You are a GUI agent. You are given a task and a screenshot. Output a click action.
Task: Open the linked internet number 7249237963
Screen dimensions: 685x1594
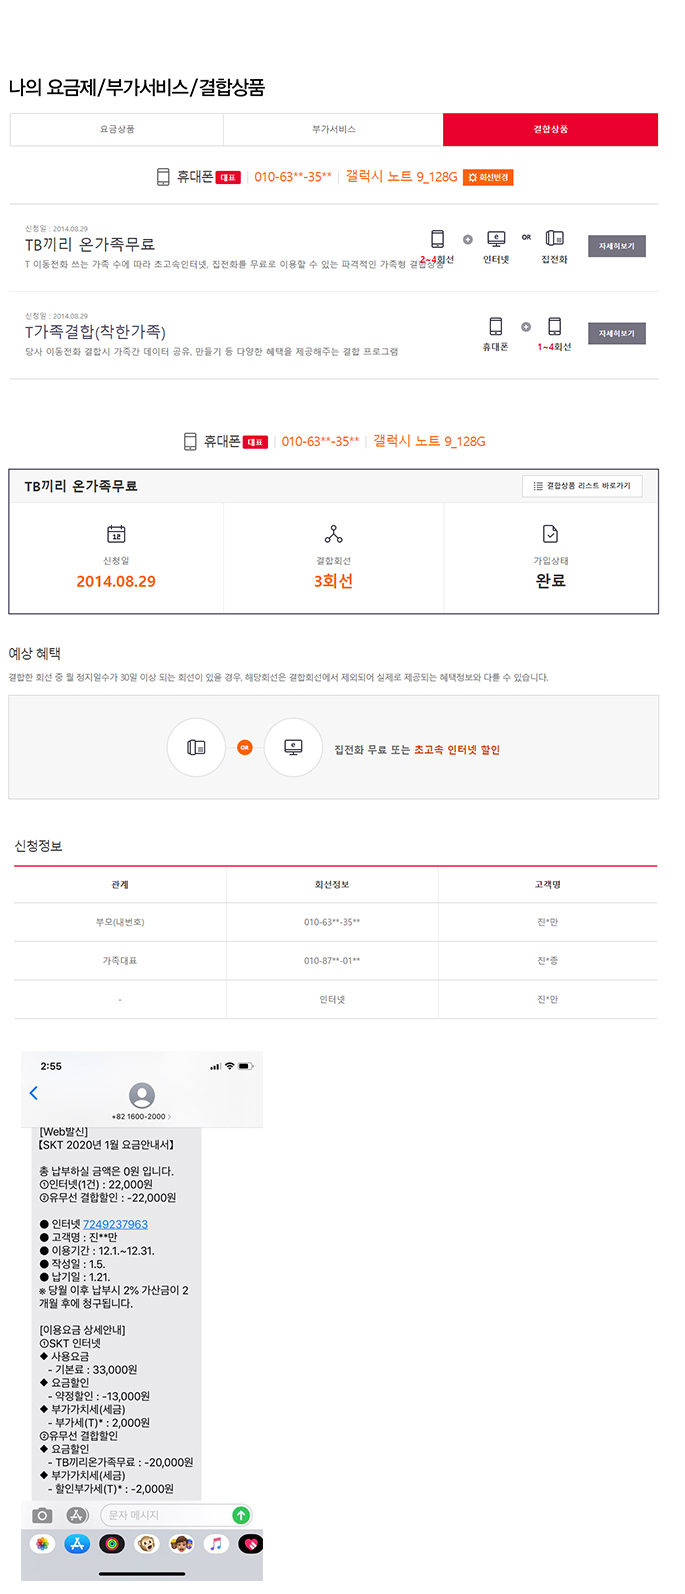(115, 1224)
